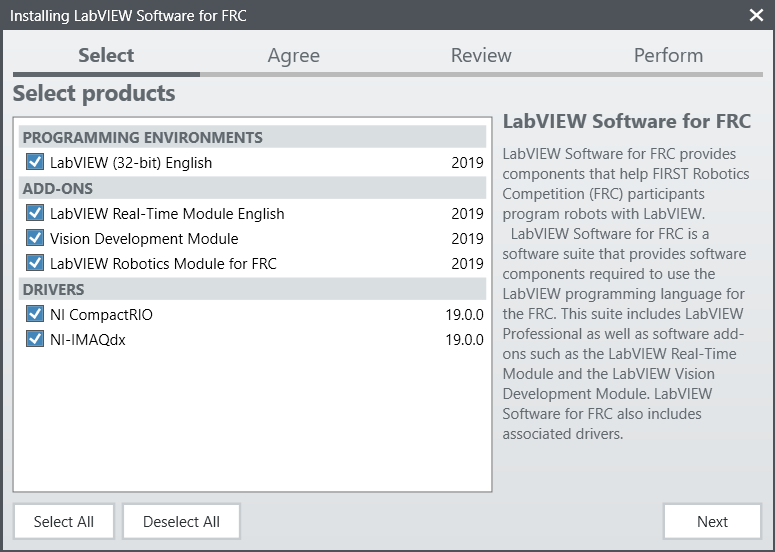Uncheck NI CompactRIO driver checkbox
Viewport: 775px width, 552px height.
pos(35,314)
